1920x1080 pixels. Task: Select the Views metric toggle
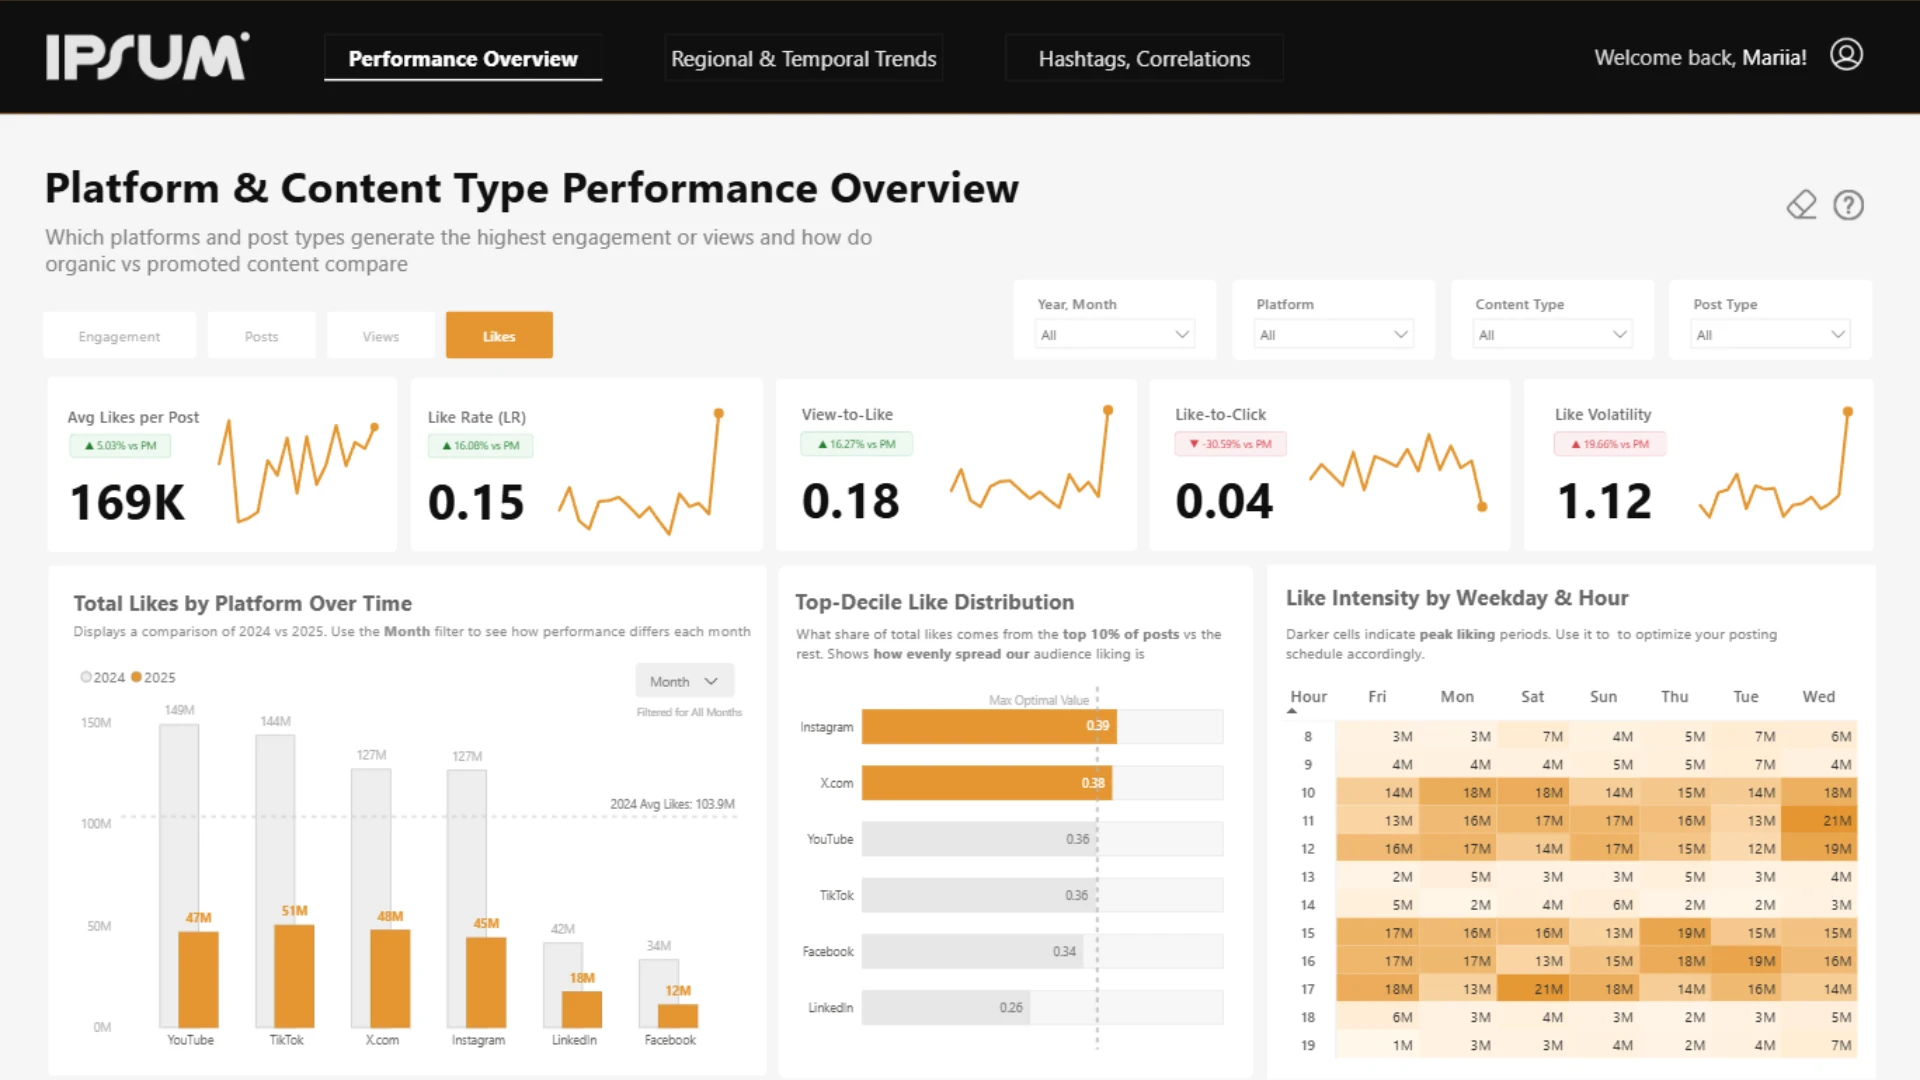coord(380,336)
